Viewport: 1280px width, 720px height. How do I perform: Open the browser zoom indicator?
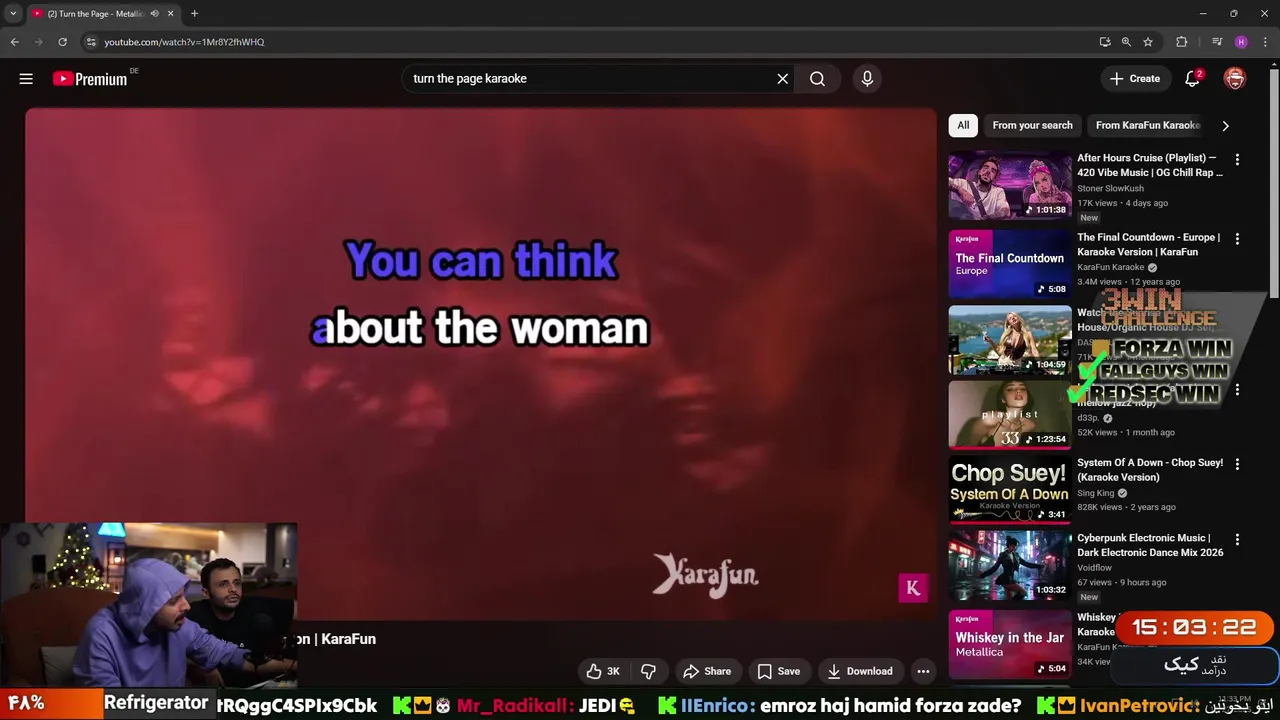(1126, 42)
